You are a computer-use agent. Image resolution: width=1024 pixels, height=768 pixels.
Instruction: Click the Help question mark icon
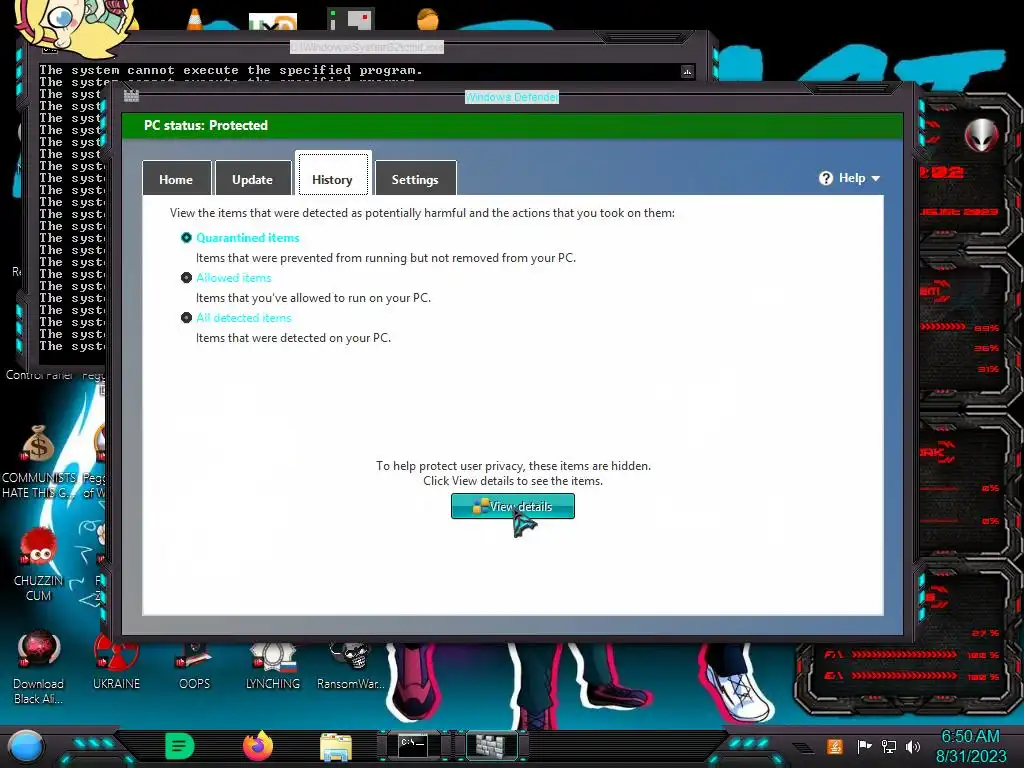click(x=825, y=178)
